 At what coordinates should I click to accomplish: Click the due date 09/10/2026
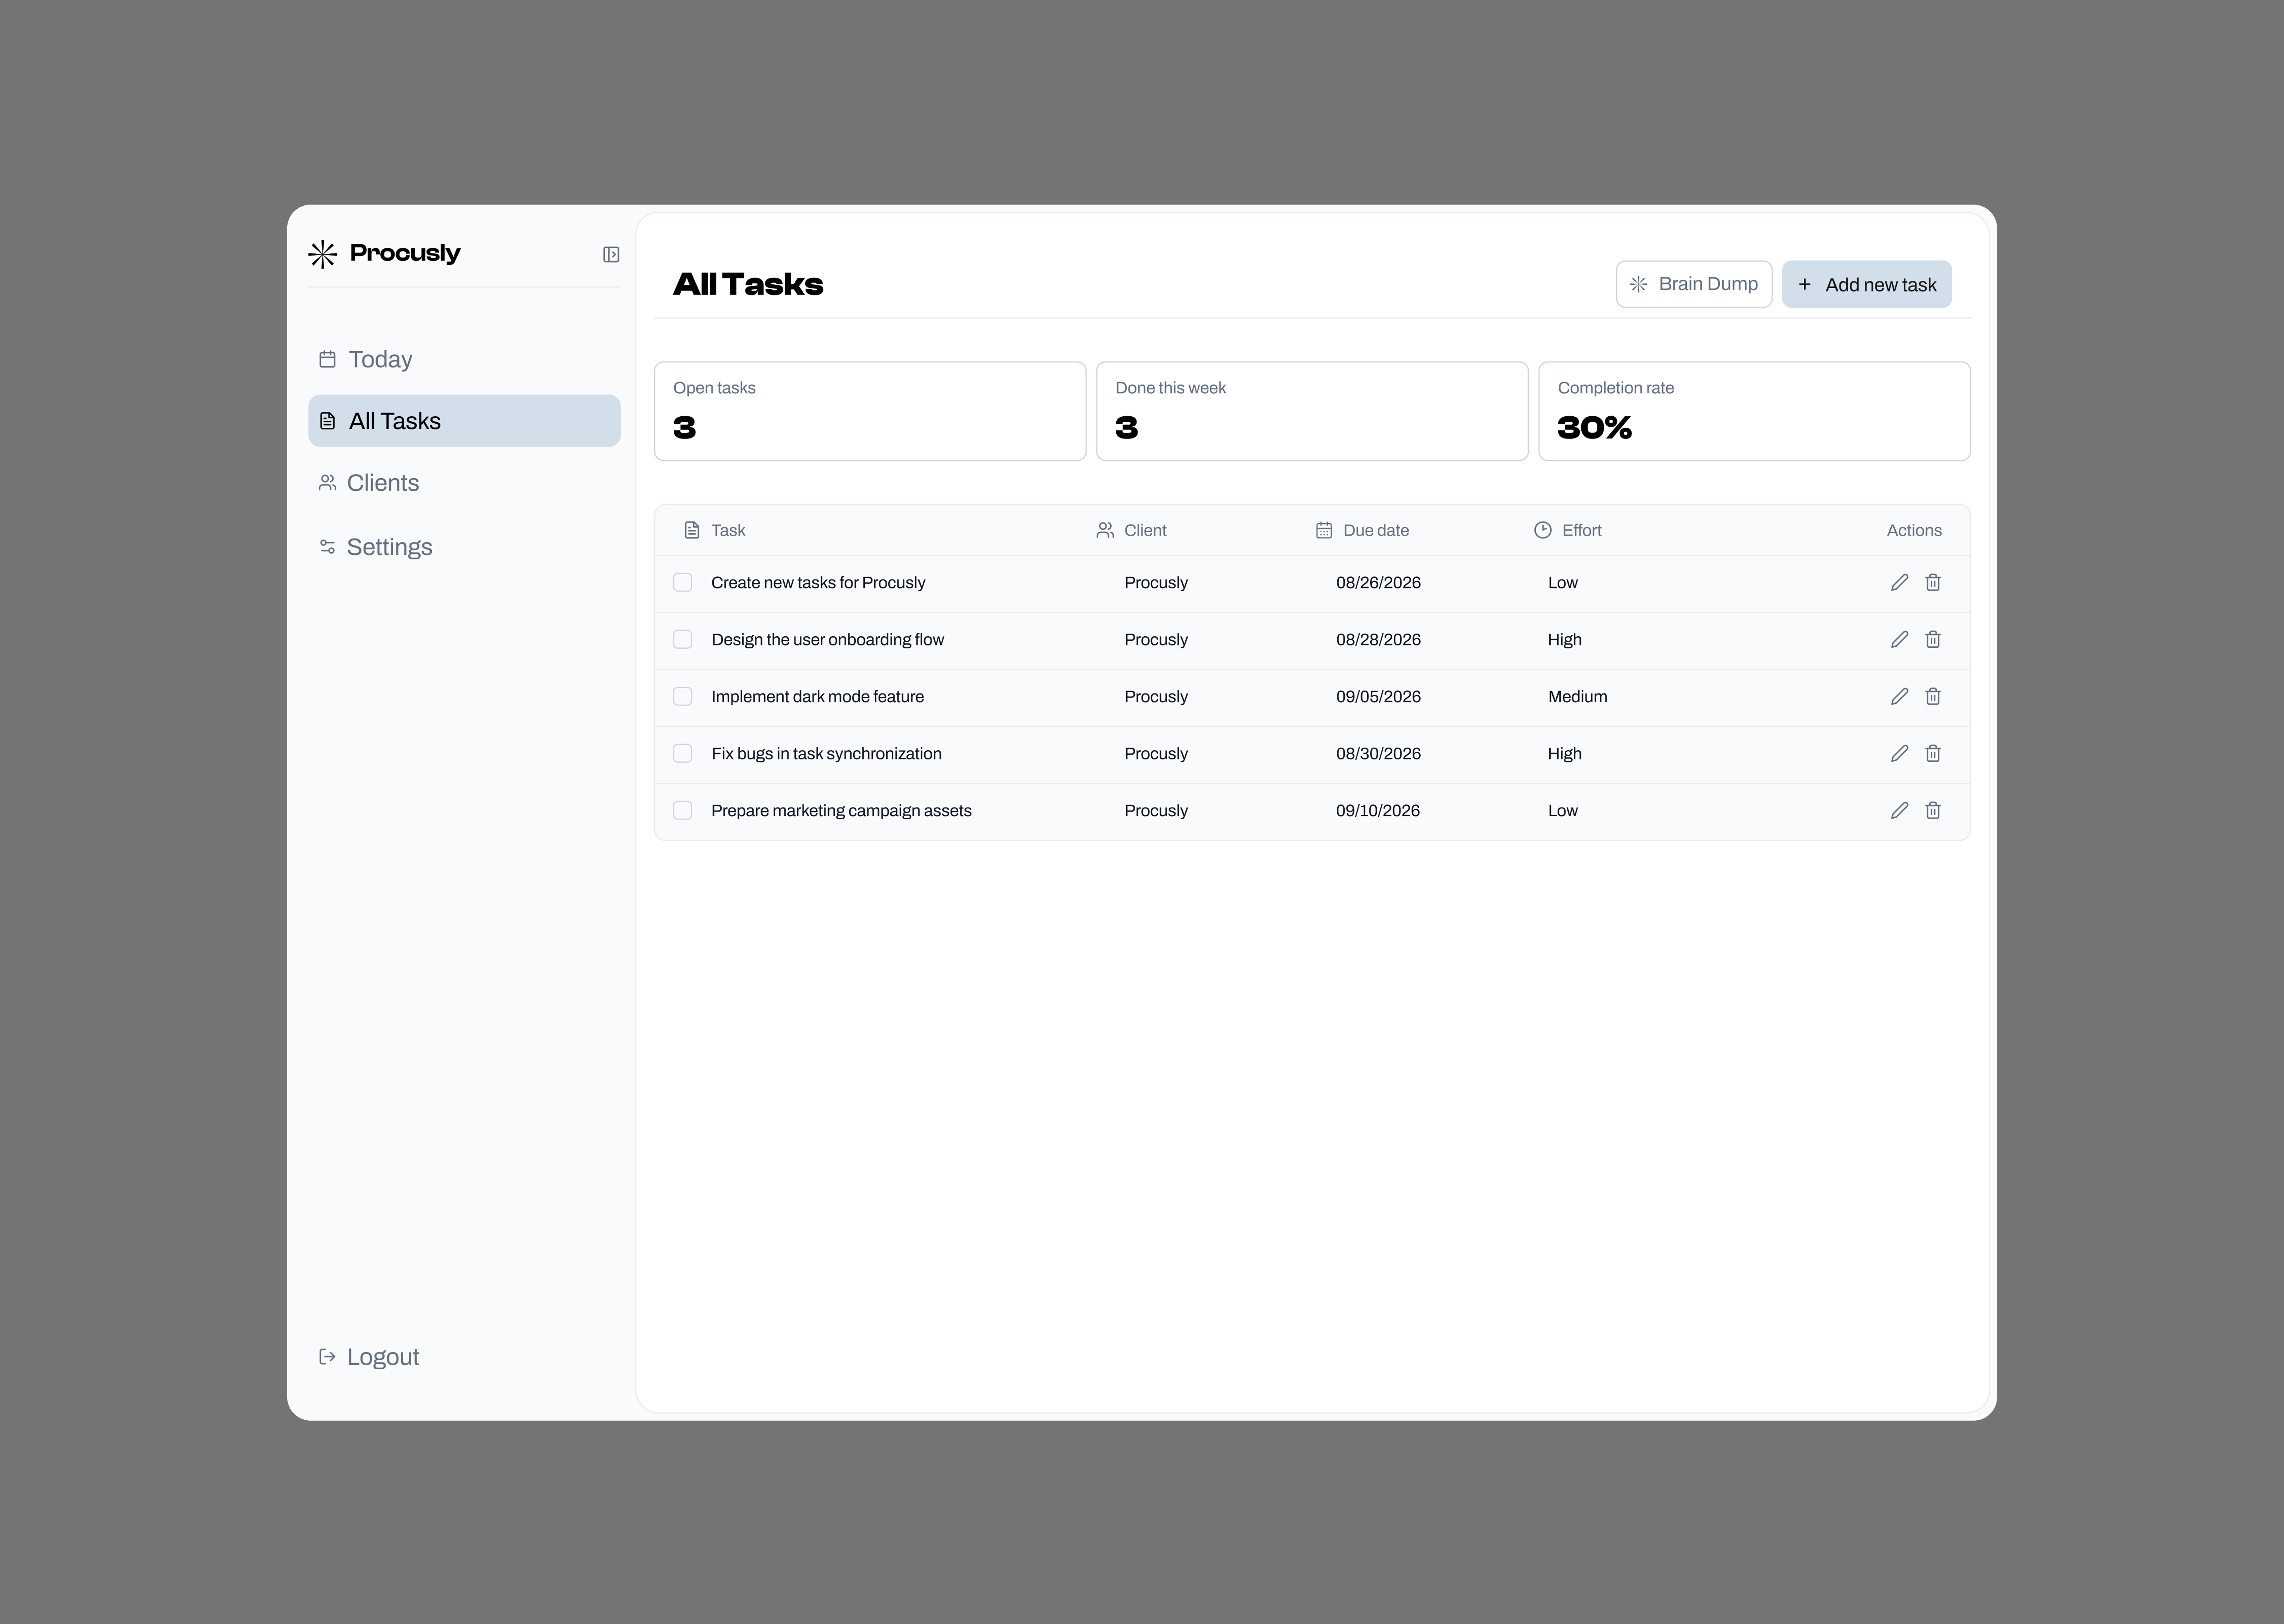coord(1378,811)
